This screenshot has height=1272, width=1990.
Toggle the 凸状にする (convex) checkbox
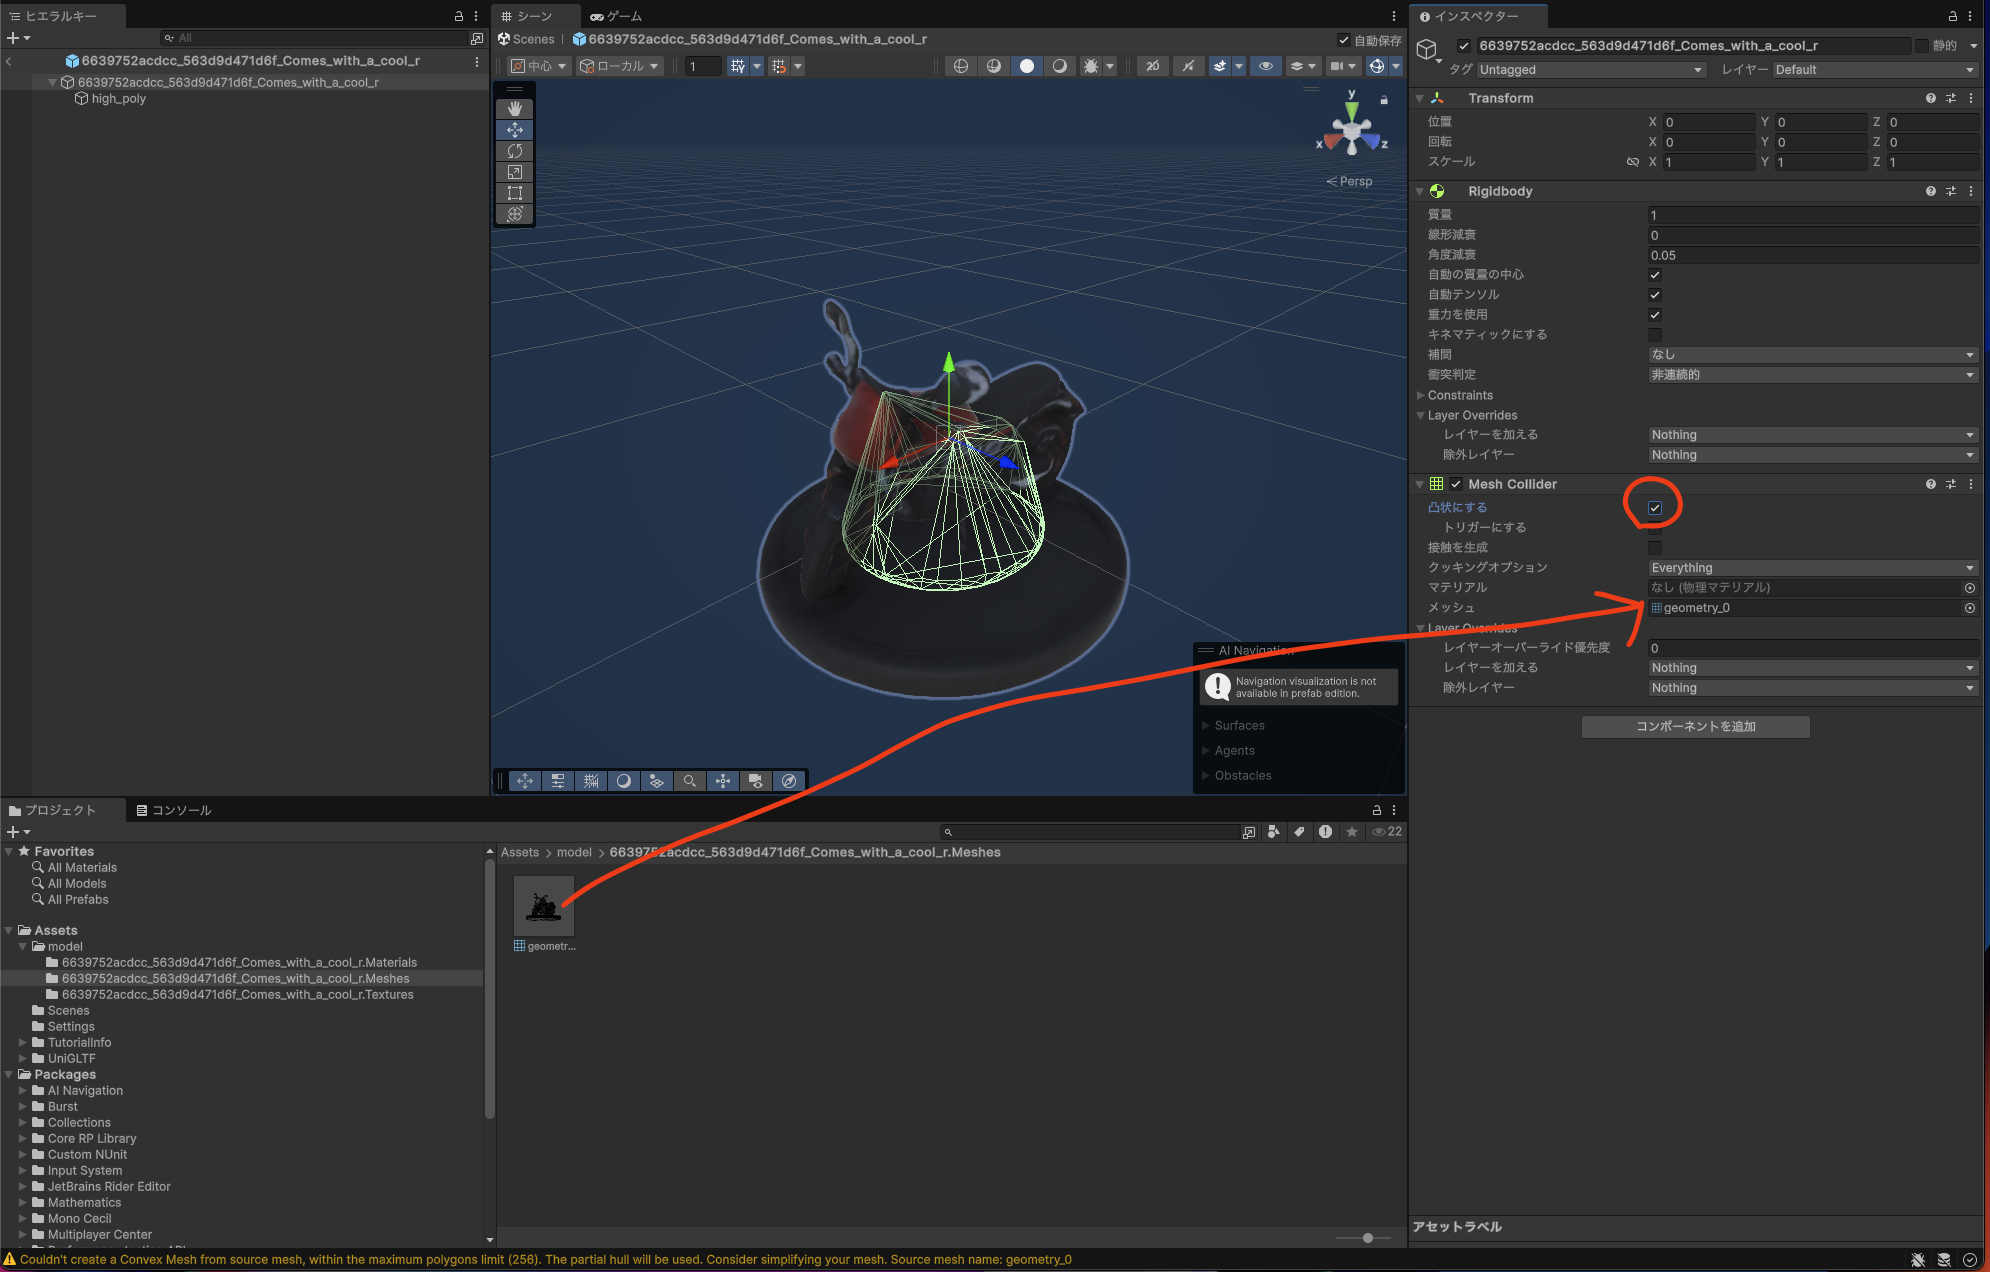(1655, 507)
